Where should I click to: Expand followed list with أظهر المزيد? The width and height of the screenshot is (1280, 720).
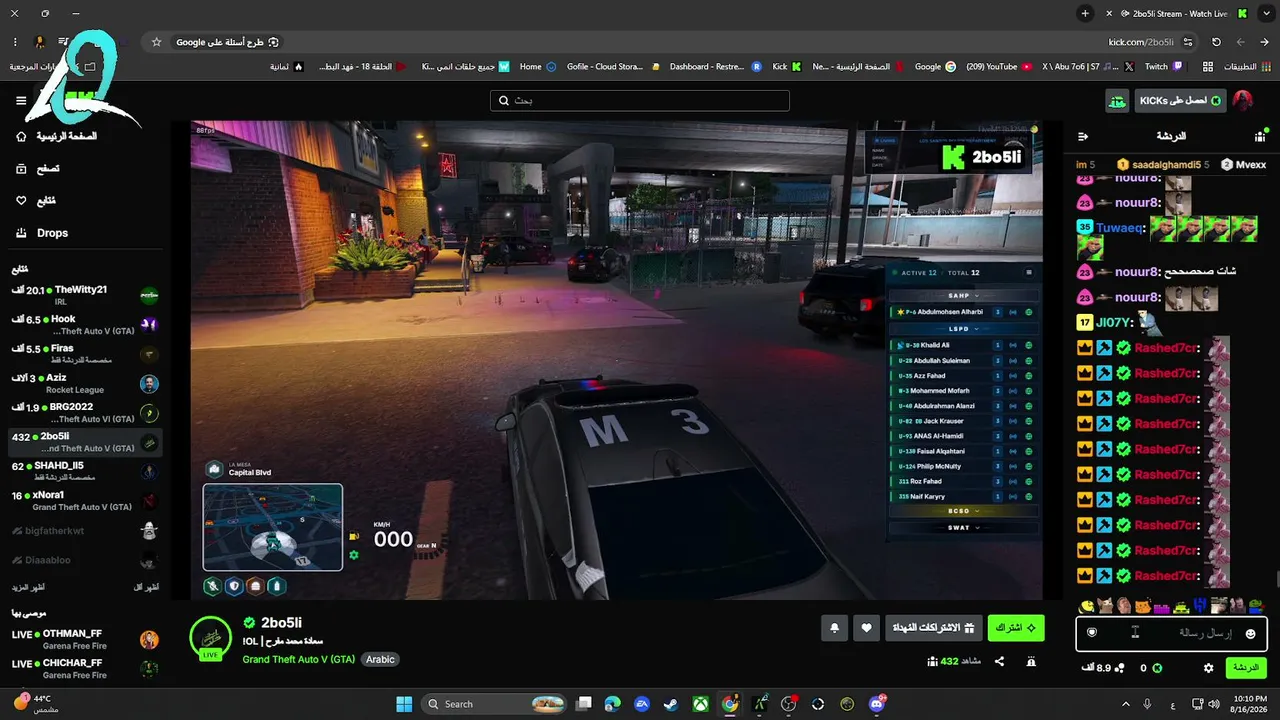tap(28, 587)
